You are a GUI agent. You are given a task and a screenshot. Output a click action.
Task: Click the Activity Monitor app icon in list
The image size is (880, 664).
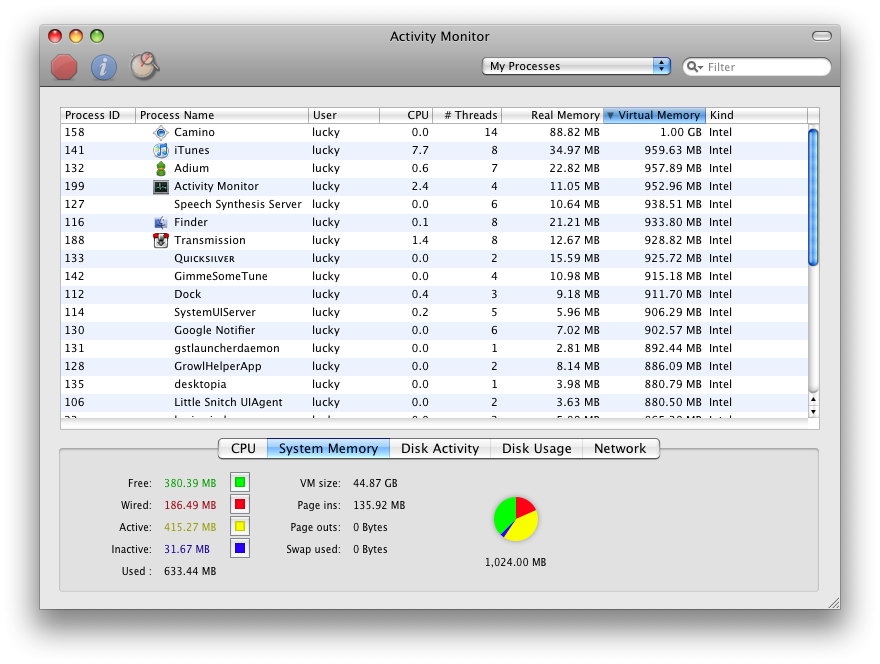point(161,186)
